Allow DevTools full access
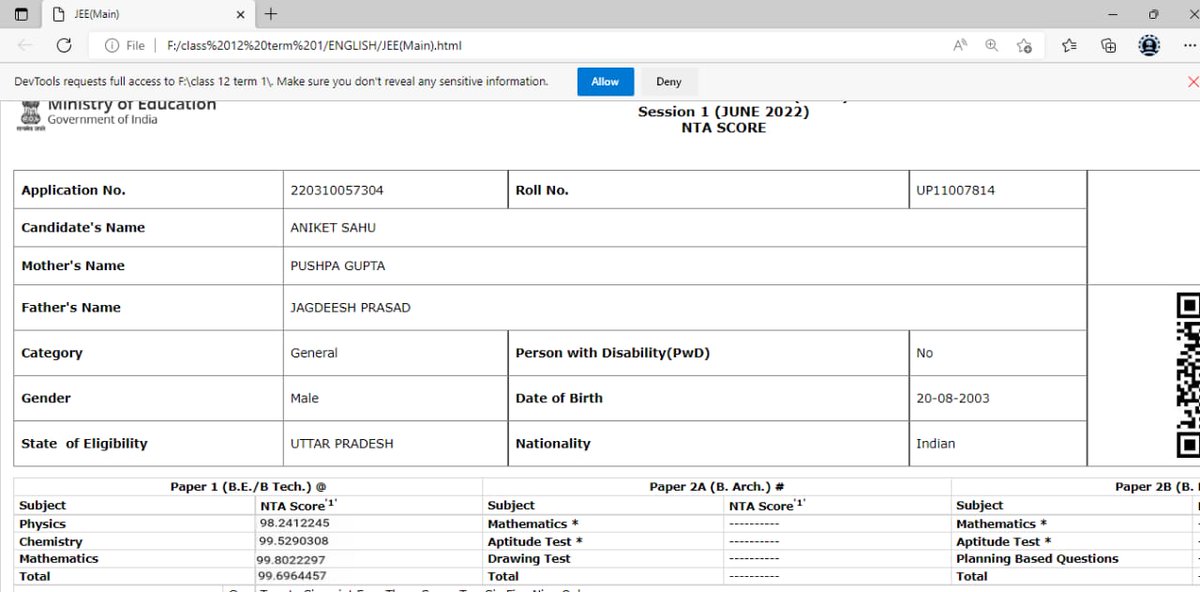 click(x=605, y=82)
